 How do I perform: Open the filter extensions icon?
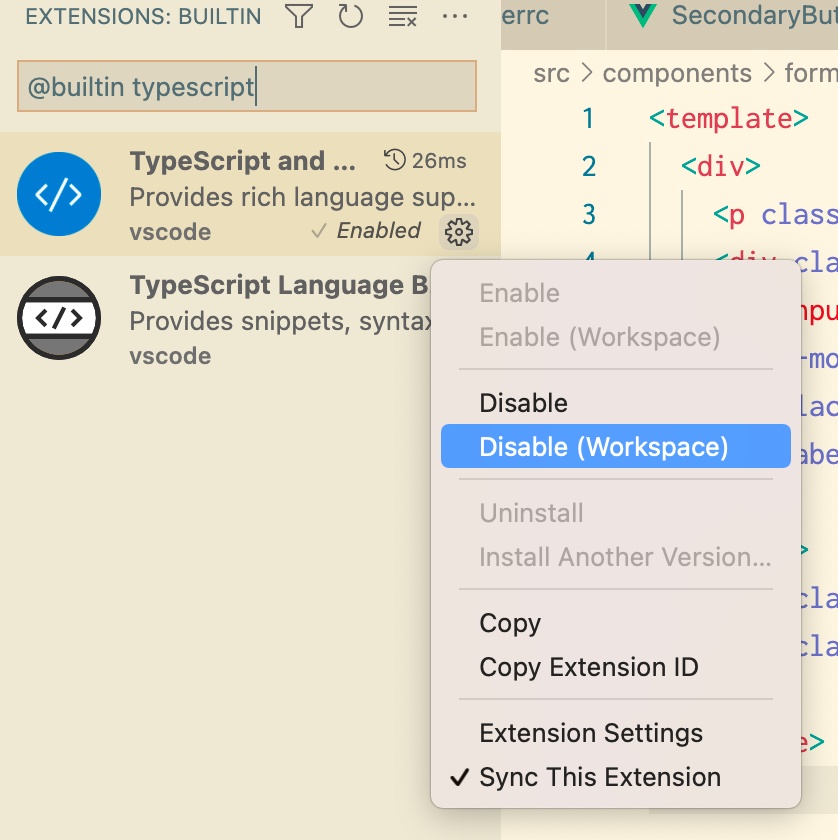tap(299, 16)
